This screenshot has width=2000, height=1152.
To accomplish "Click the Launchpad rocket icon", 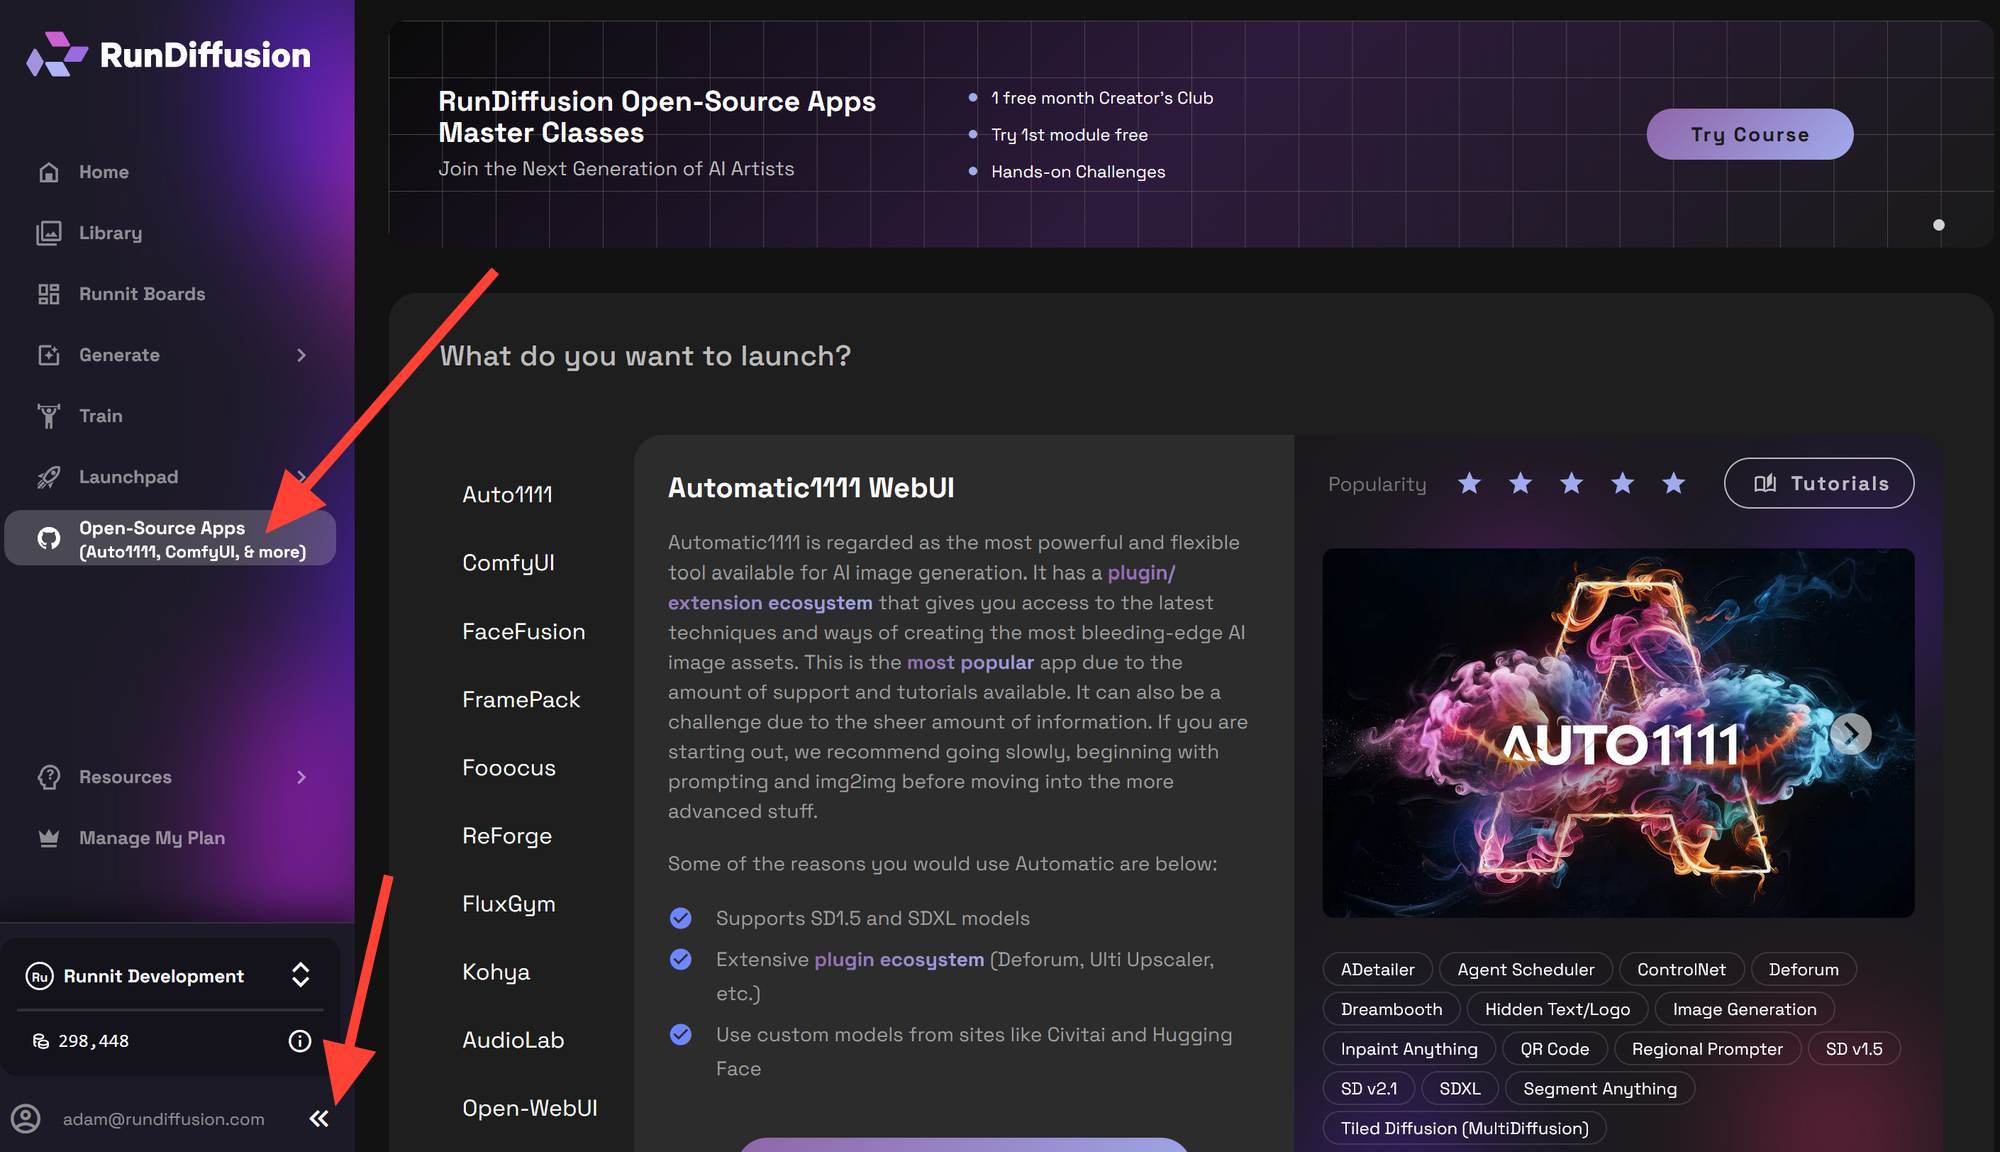I will coord(49,477).
